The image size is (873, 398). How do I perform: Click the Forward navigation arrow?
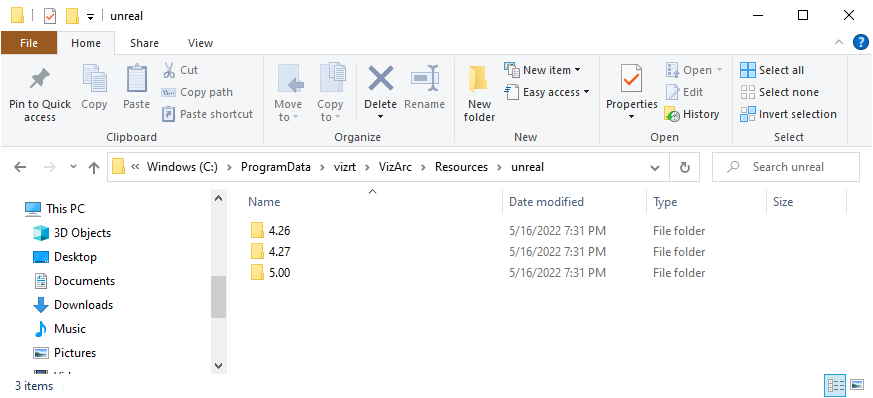point(50,167)
